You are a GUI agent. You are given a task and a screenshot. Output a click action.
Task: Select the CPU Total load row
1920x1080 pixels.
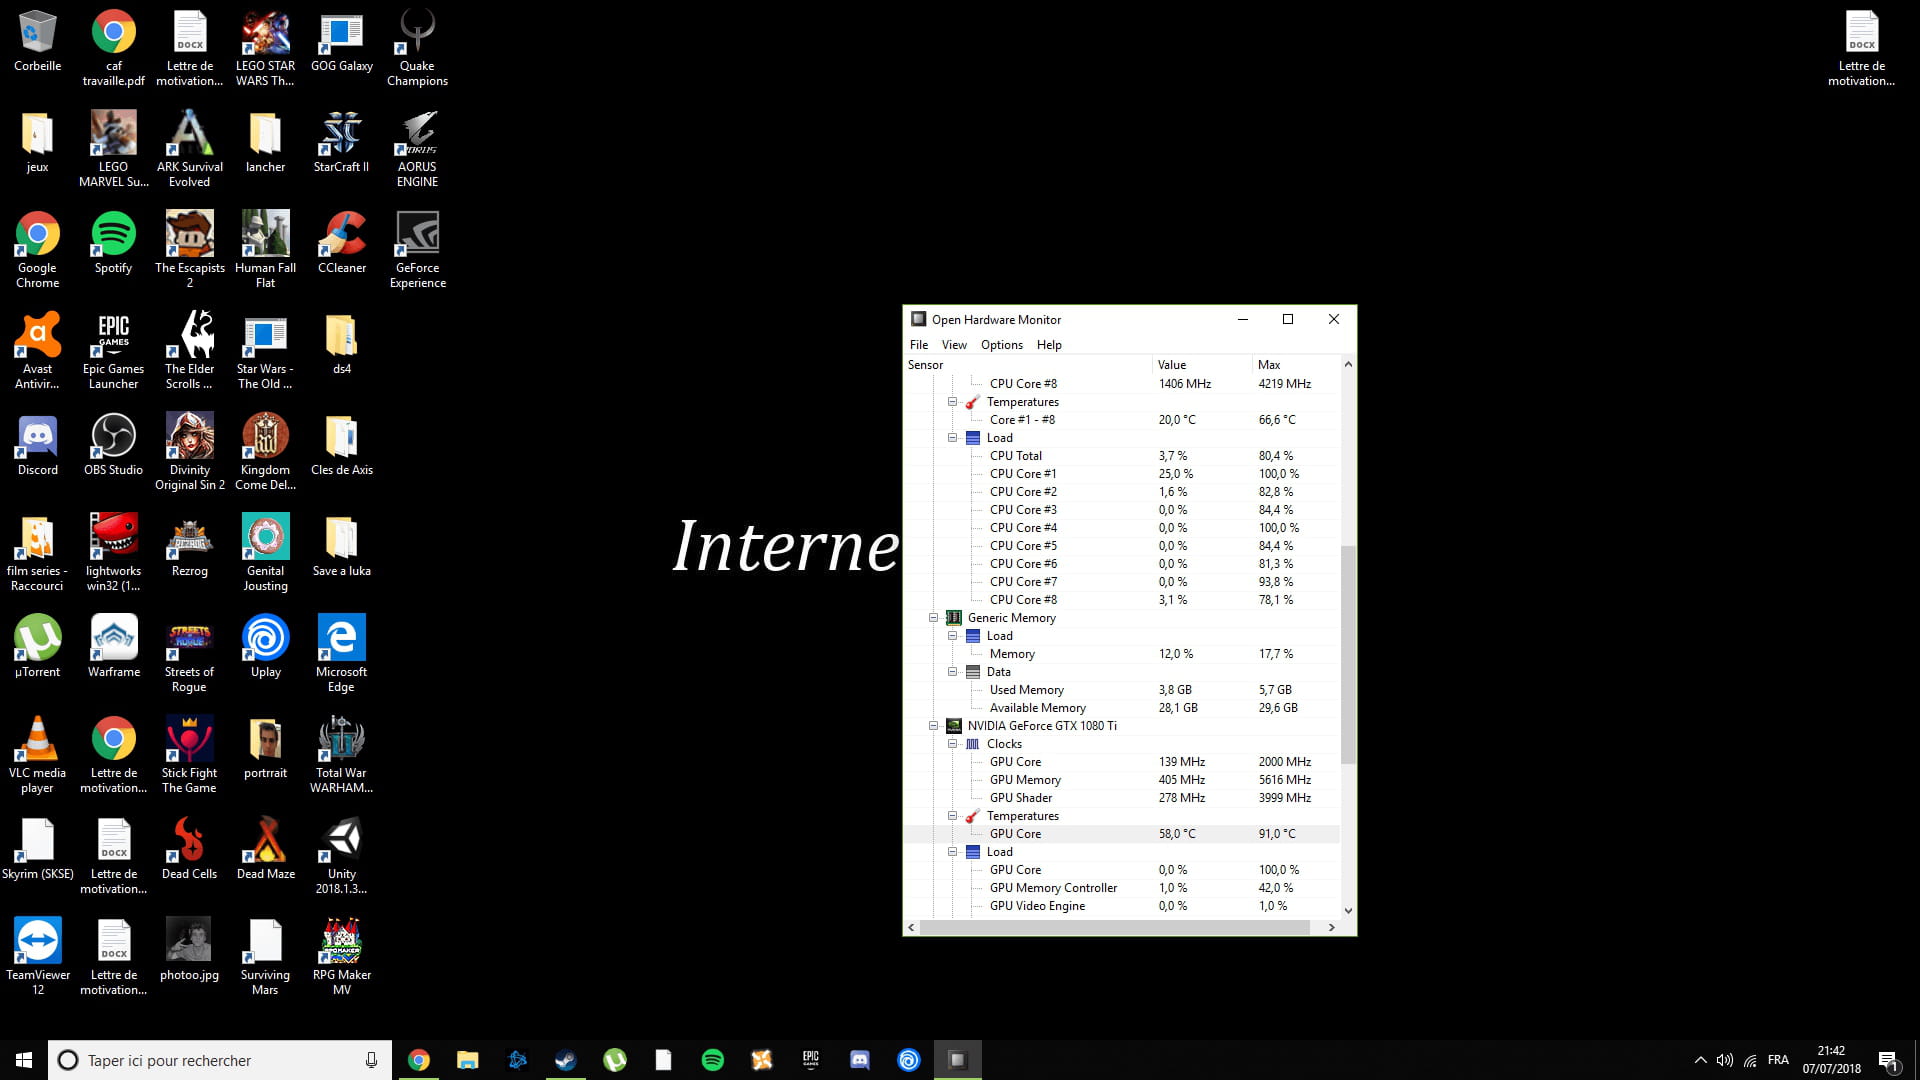[1121, 456]
